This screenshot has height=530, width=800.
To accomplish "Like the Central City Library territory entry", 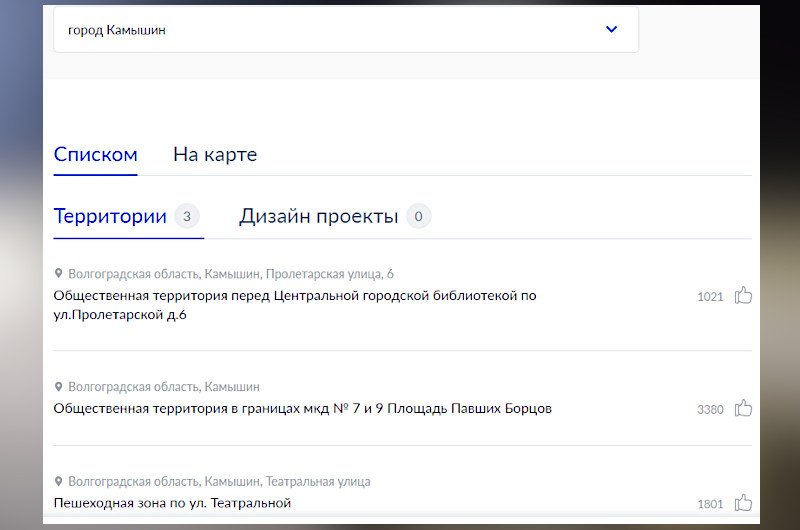I will tap(743, 295).
